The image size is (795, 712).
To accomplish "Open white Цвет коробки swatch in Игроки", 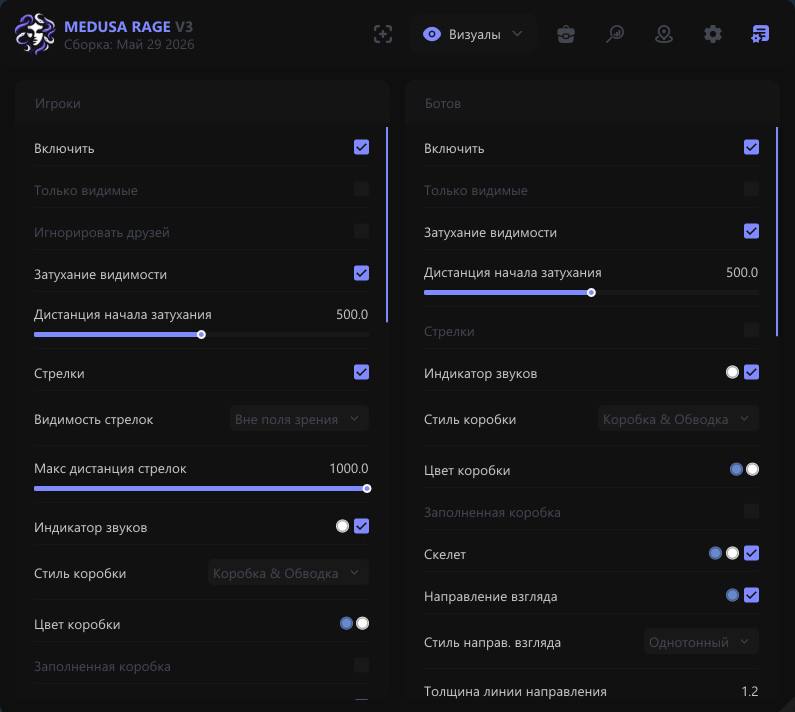I will coord(363,623).
